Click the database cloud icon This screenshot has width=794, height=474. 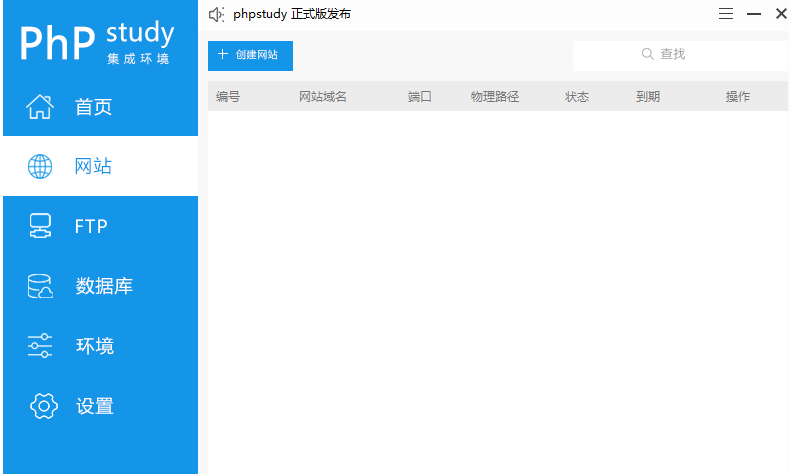point(40,286)
